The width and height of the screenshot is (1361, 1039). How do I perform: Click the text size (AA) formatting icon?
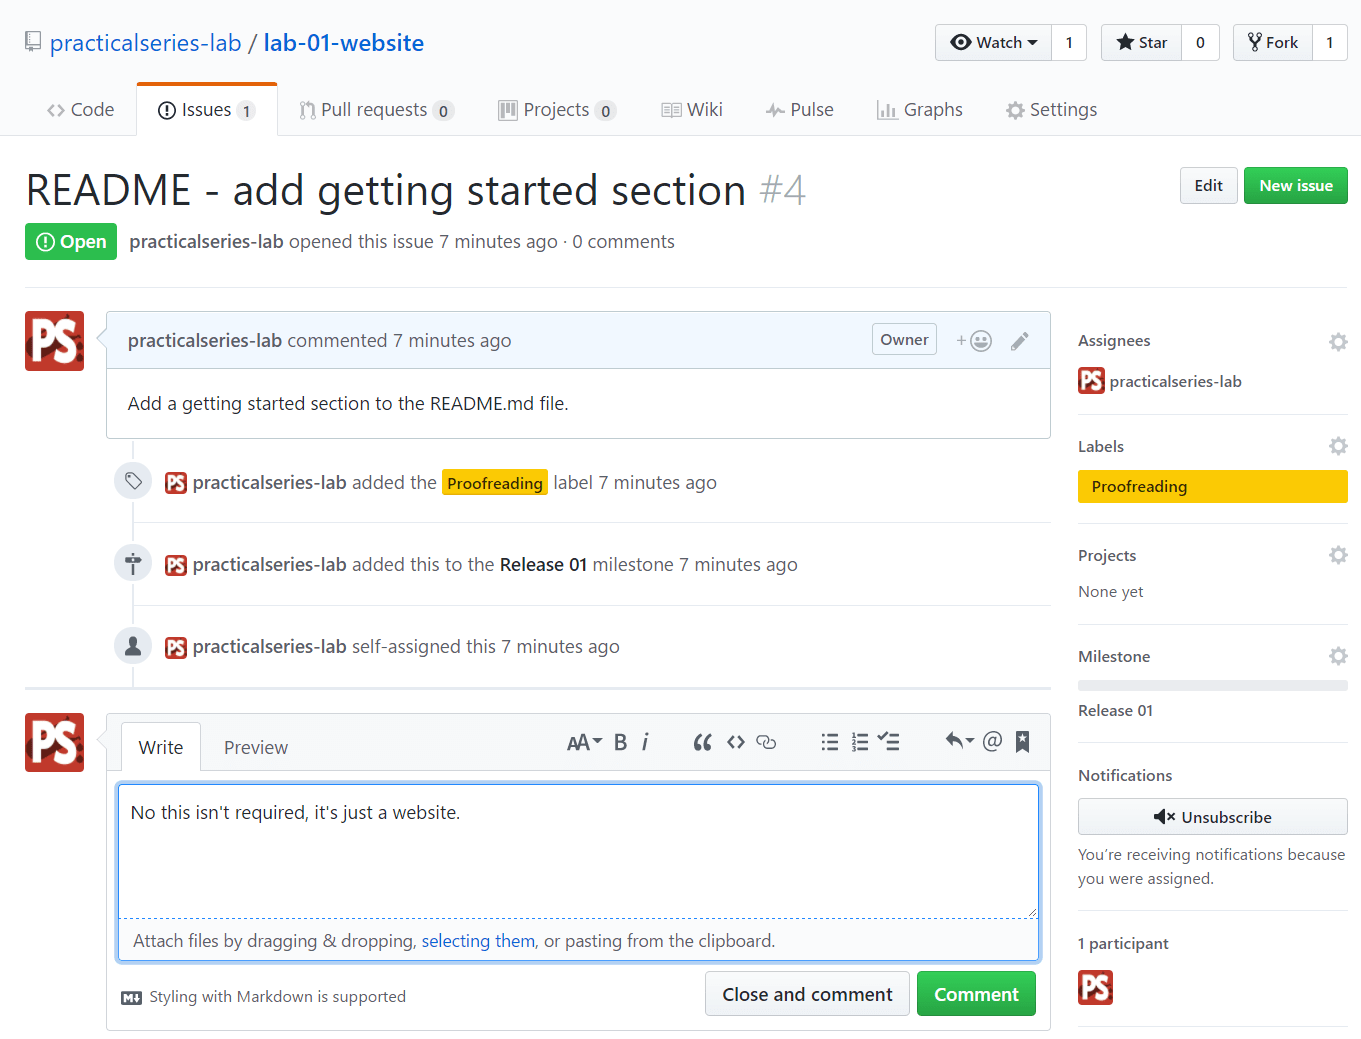(584, 742)
